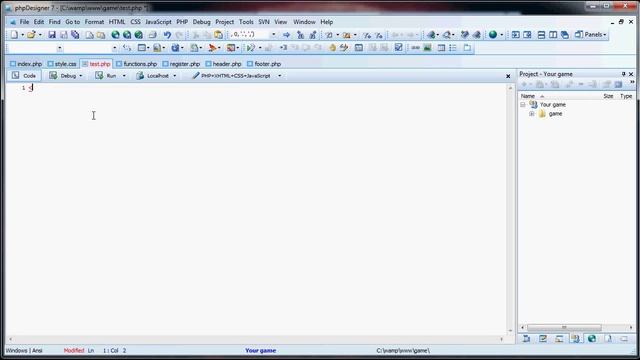Open the File menu

pos(24,22)
